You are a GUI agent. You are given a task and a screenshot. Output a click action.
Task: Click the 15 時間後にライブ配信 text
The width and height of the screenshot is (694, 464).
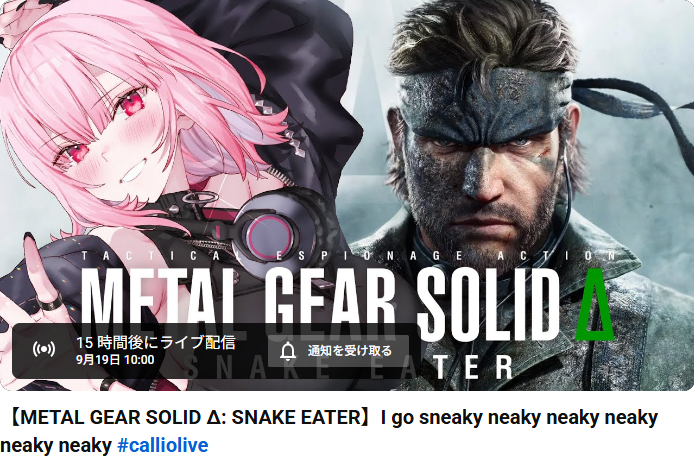(x=156, y=342)
